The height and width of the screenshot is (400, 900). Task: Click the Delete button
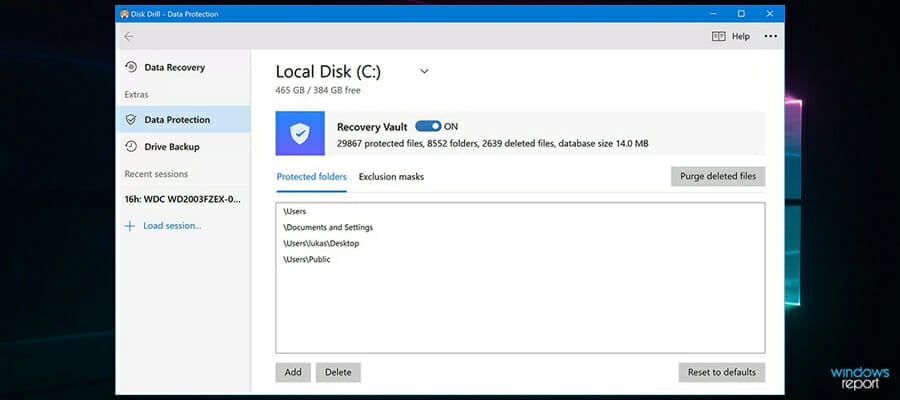click(338, 372)
